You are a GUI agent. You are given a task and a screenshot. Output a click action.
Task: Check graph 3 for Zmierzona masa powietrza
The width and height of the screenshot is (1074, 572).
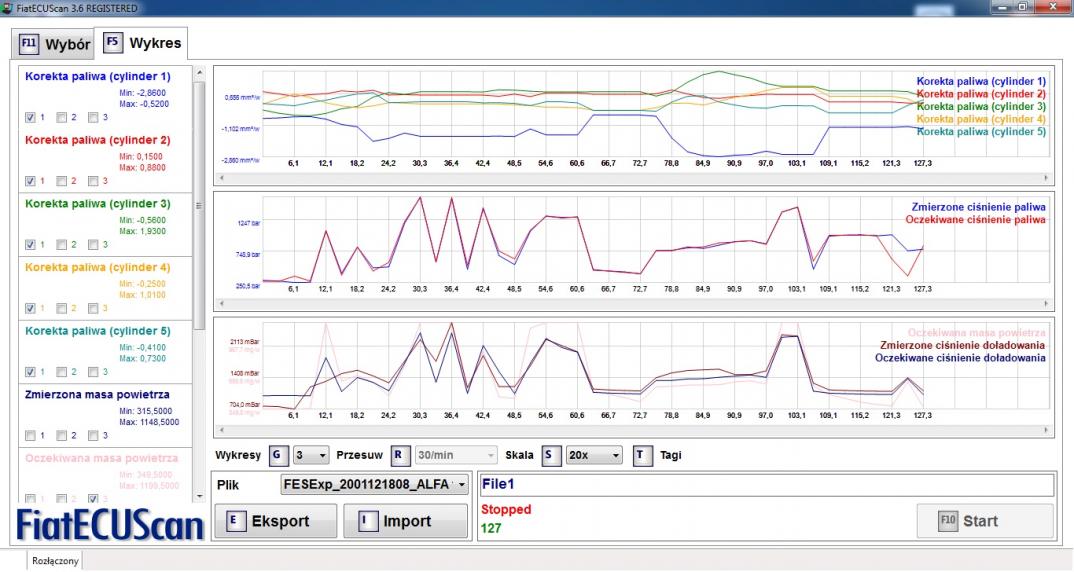point(94,435)
